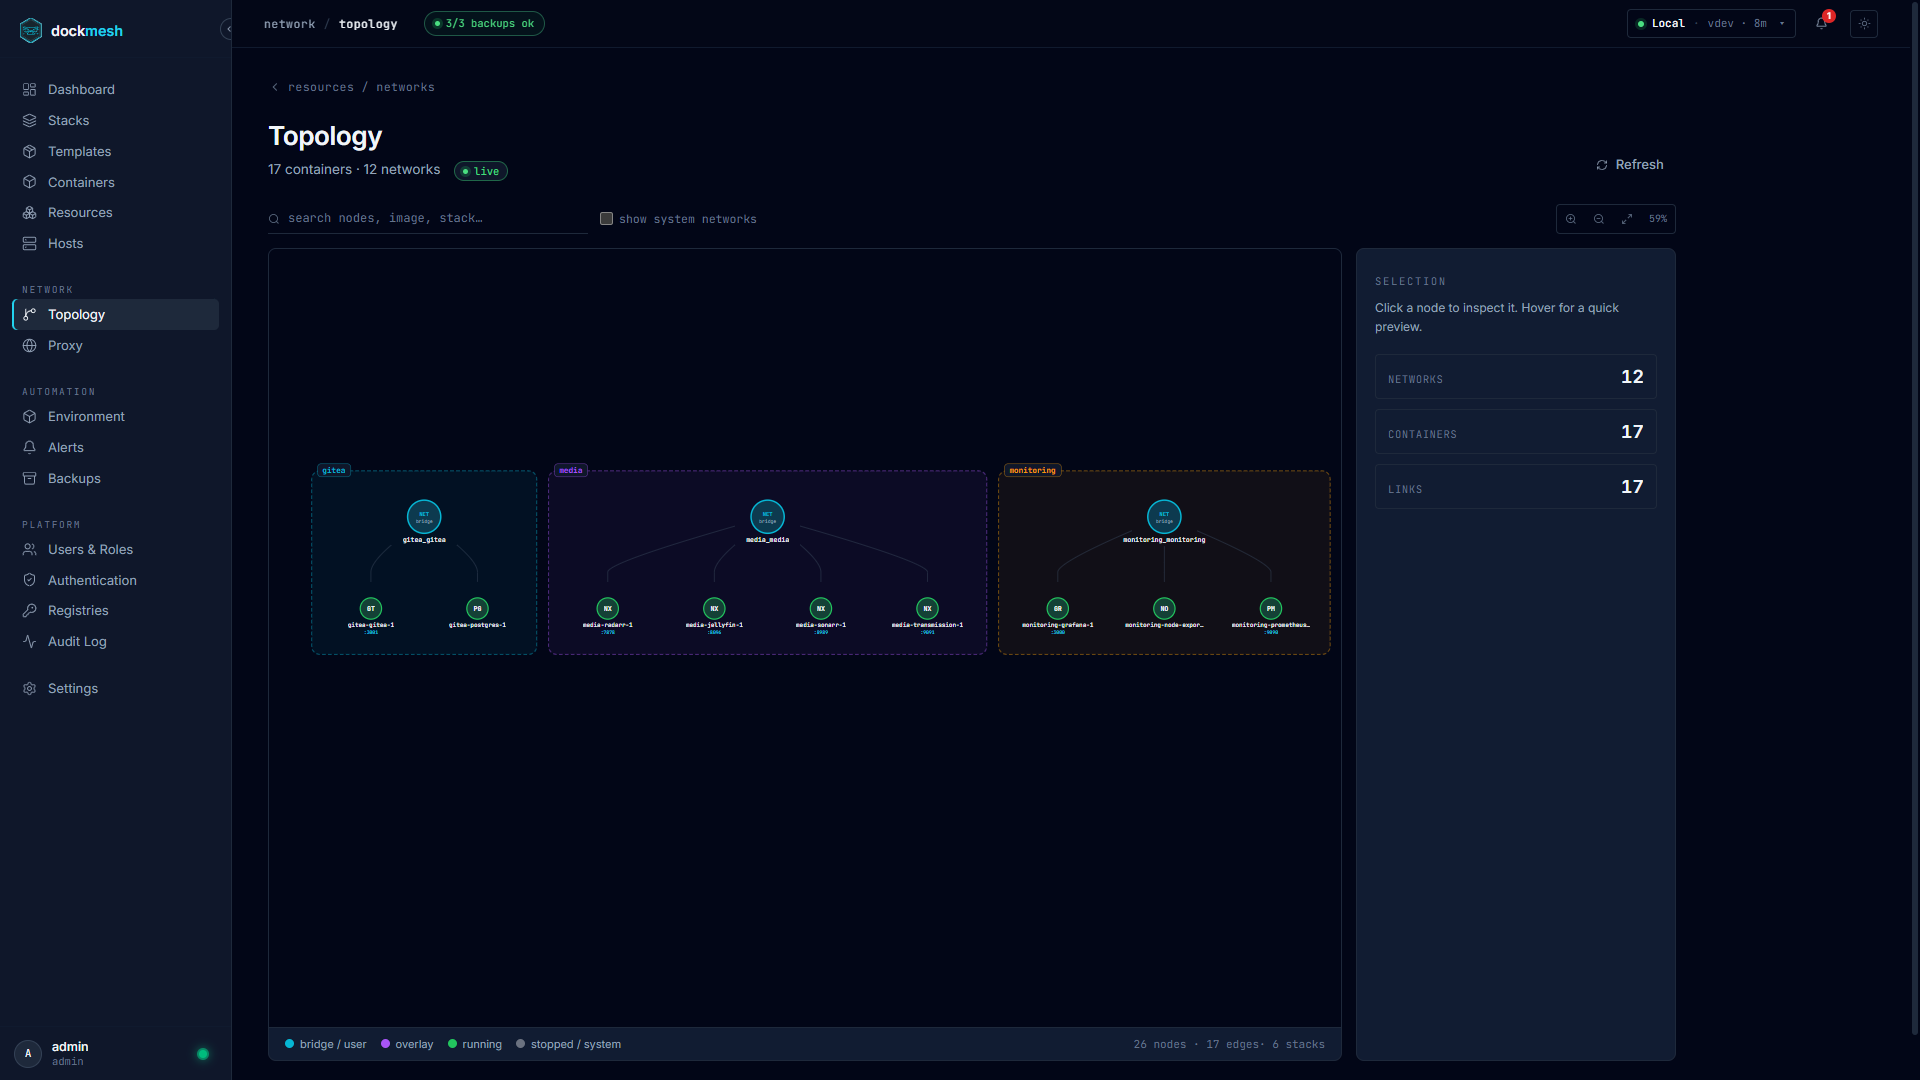Select the media_media network node
The width and height of the screenshot is (1920, 1080).
pyautogui.click(x=767, y=517)
